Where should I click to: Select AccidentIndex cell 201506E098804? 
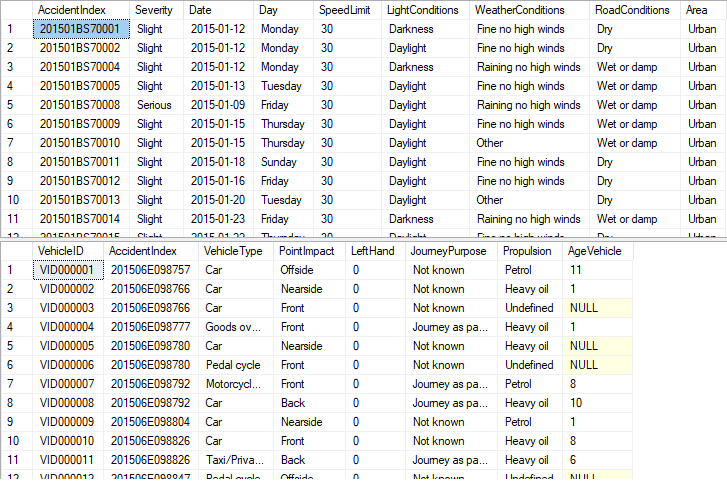[151, 422]
